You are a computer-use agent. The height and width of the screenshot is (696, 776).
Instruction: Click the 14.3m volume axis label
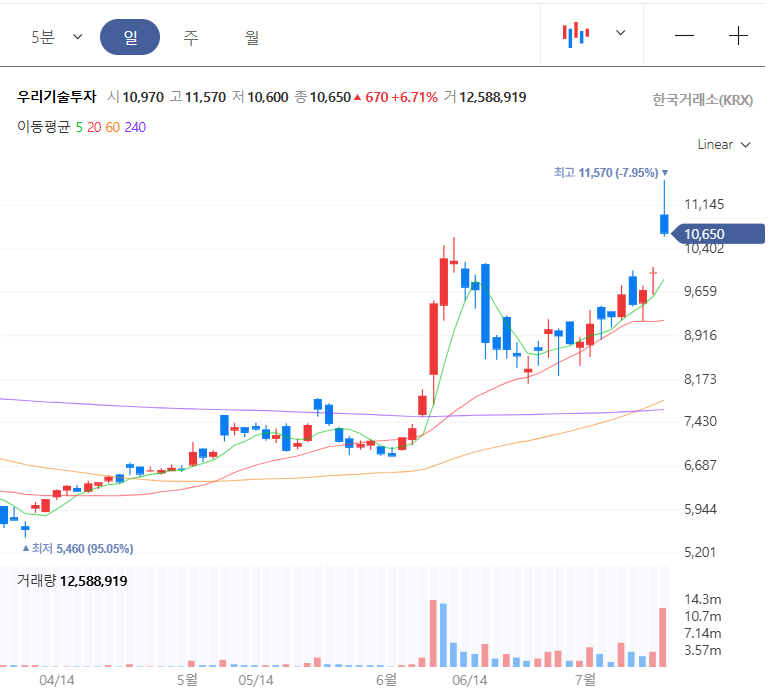click(703, 599)
